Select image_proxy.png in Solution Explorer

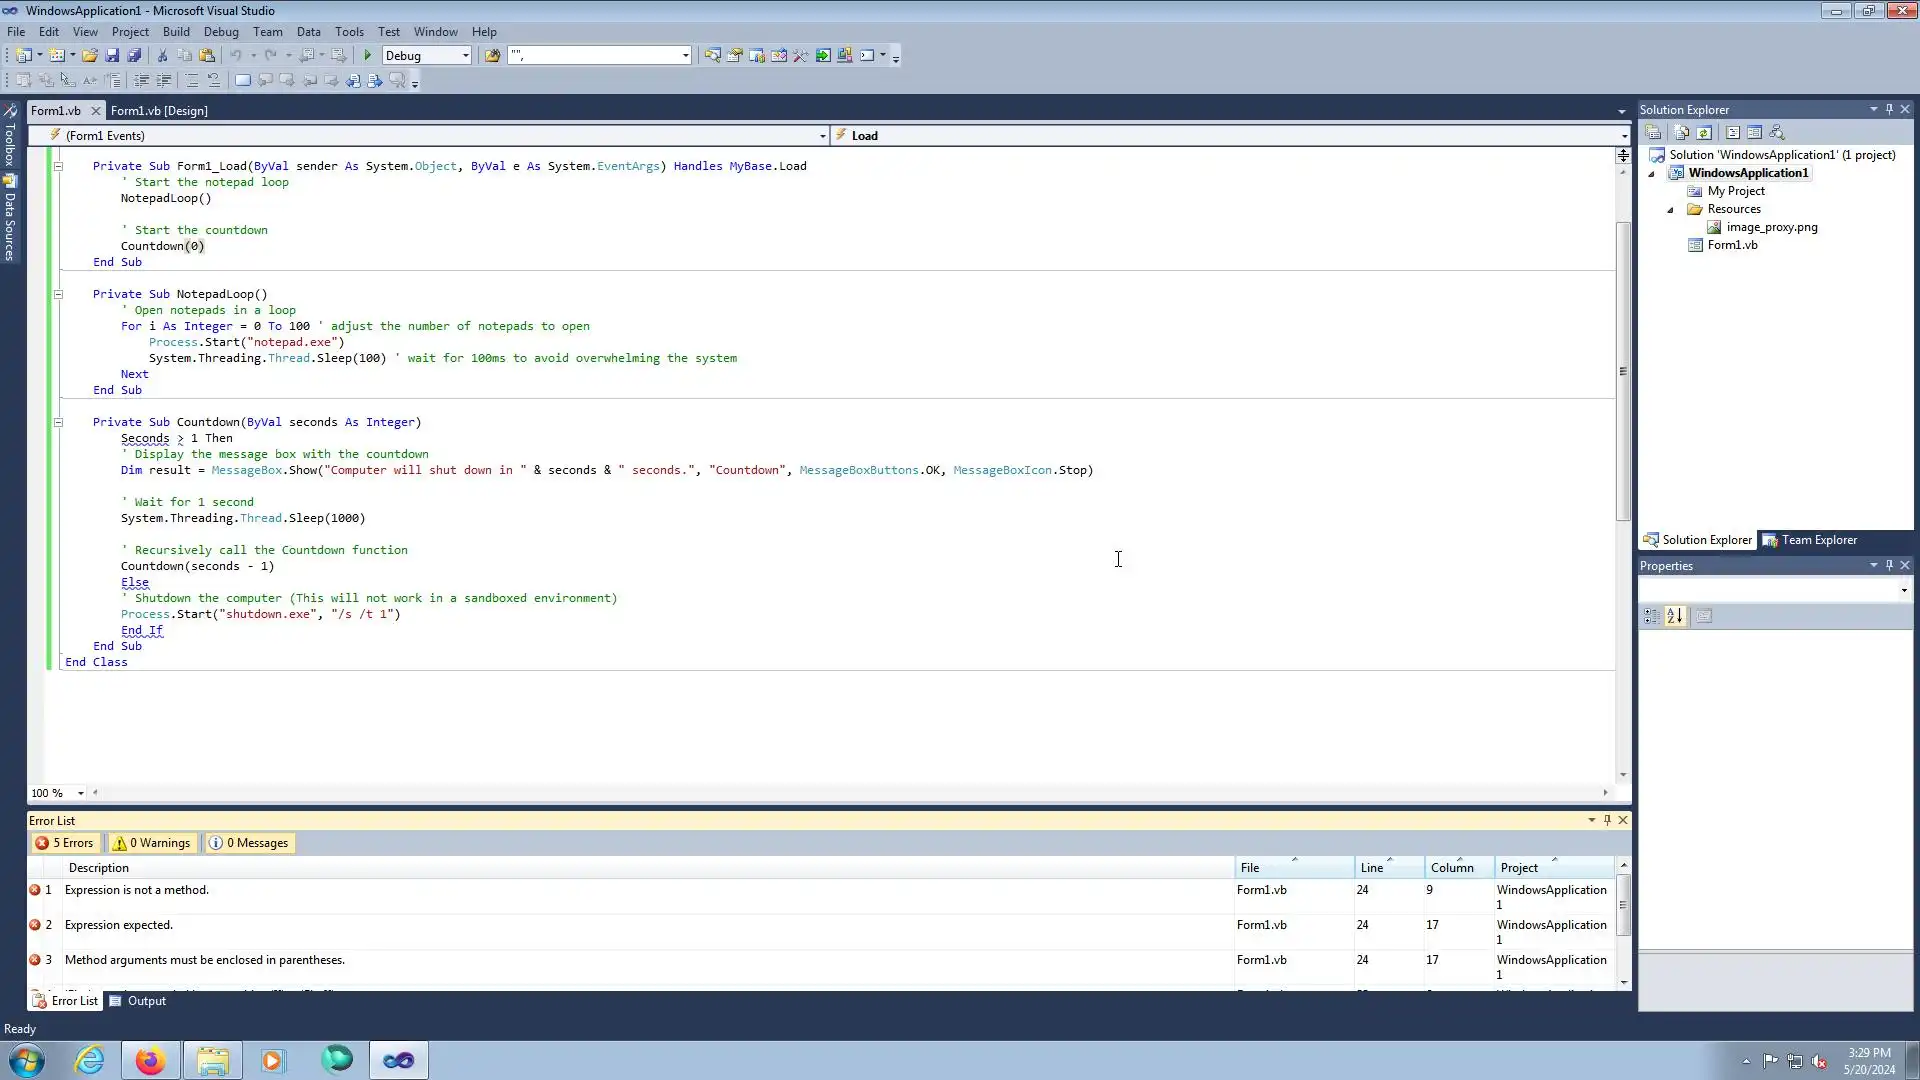coord(1771,227)
